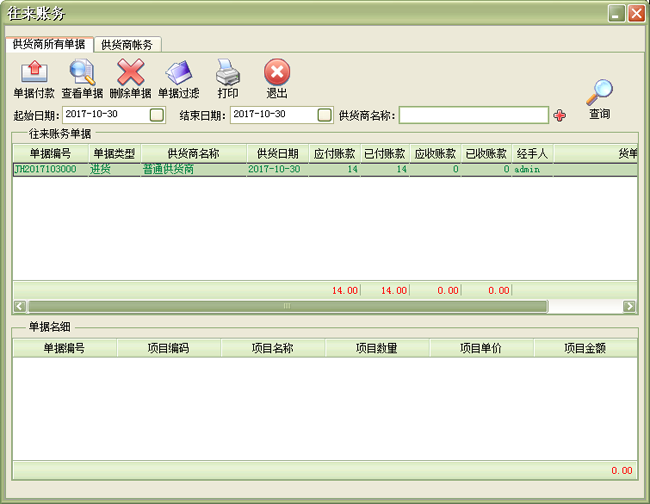This screenshot has height=504, width=650.
Task: Click the 查询 magnifier search icon
Action: click(599, 93)
